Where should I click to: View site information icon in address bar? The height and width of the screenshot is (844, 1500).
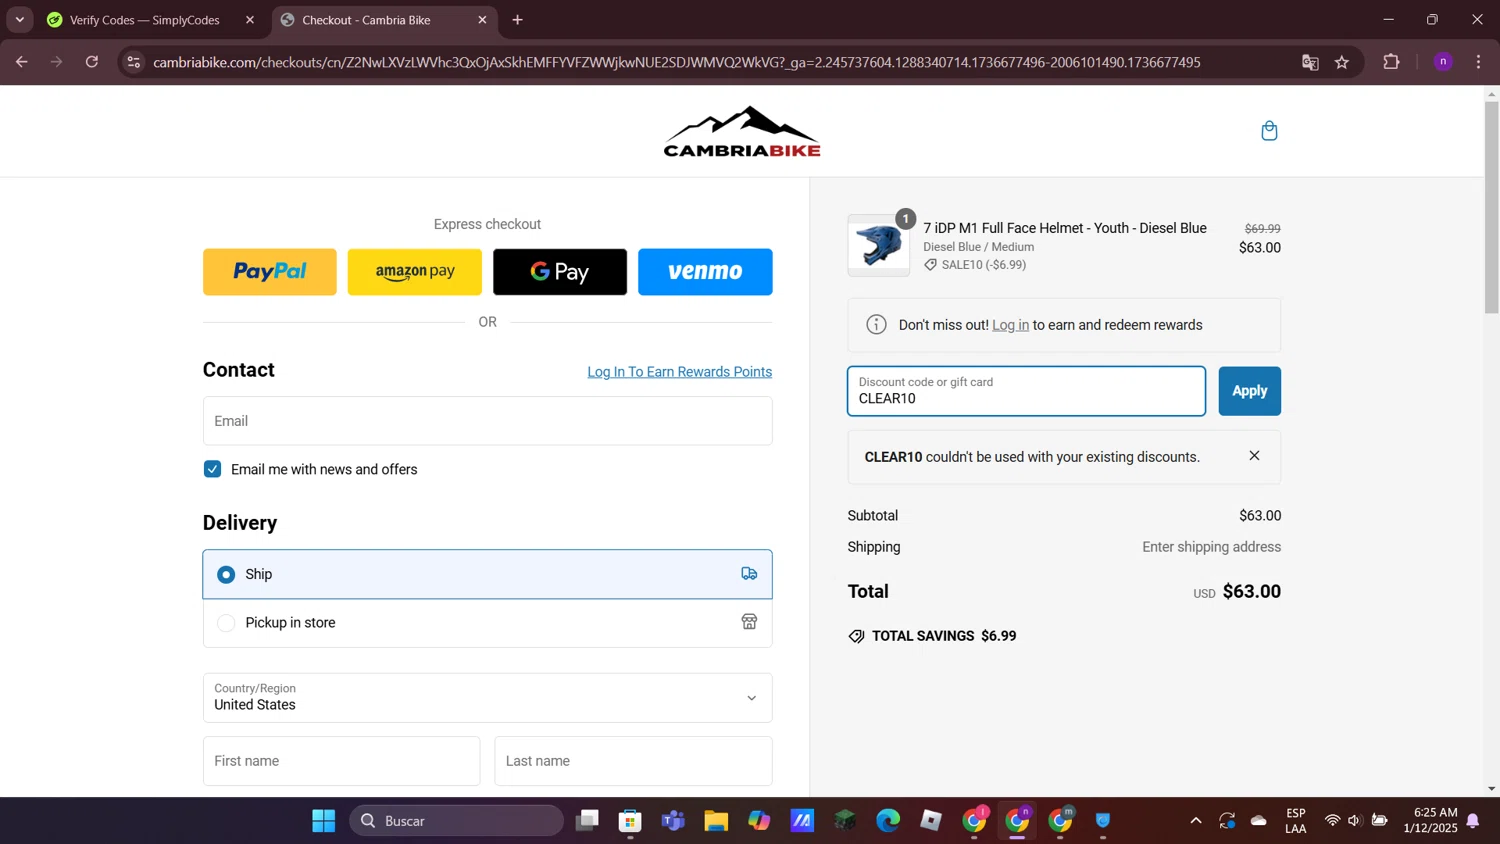(133, 62)
